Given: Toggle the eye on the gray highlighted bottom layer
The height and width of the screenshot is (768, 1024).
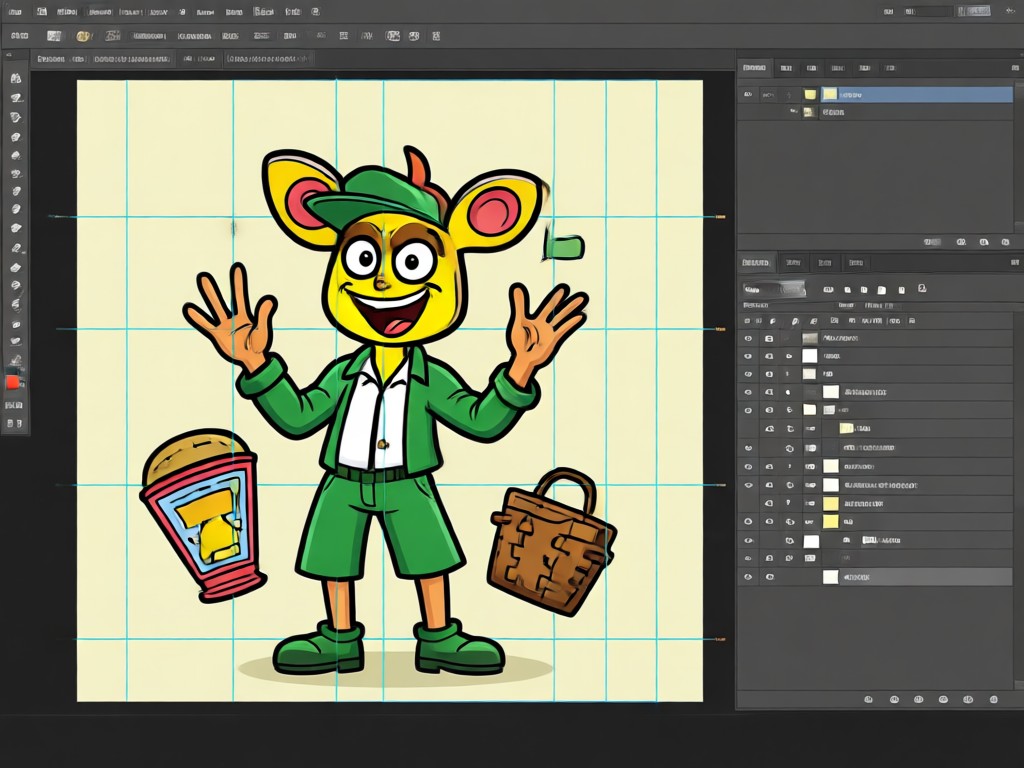Looking at the screenshot, I should (x=748, y=577).
